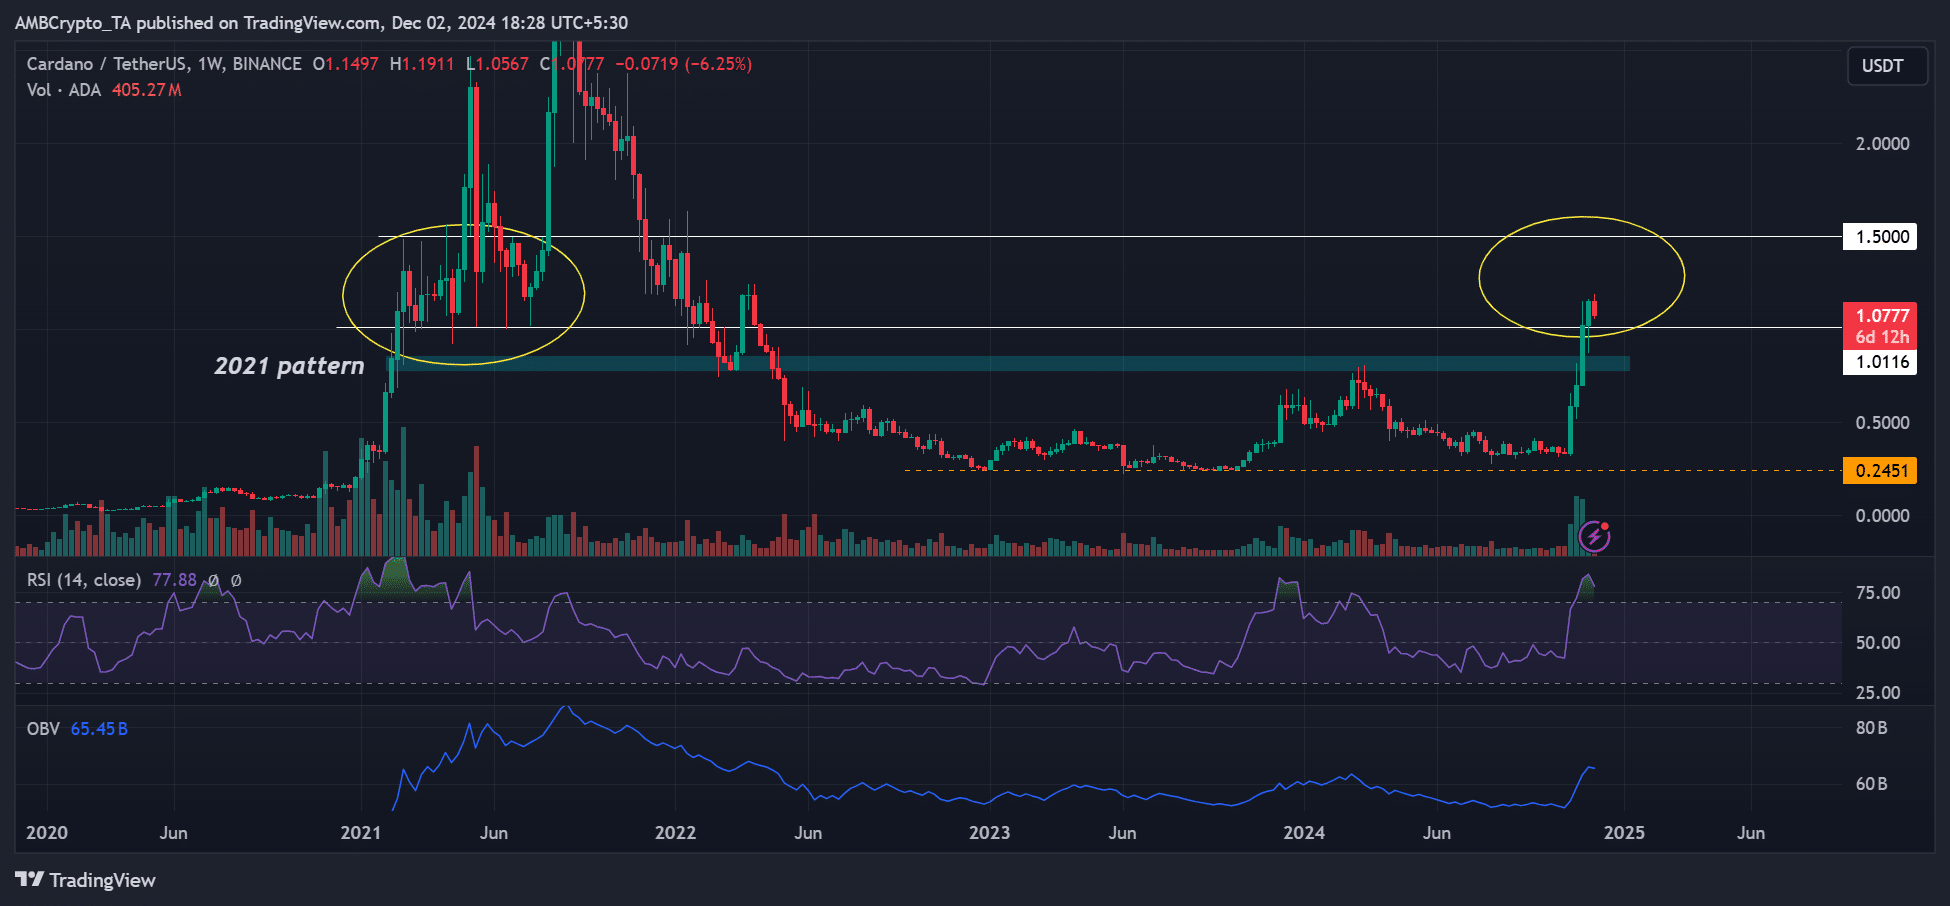Click the orange 0.2451 price label
1950x906 pixels.
[1880, 471]
